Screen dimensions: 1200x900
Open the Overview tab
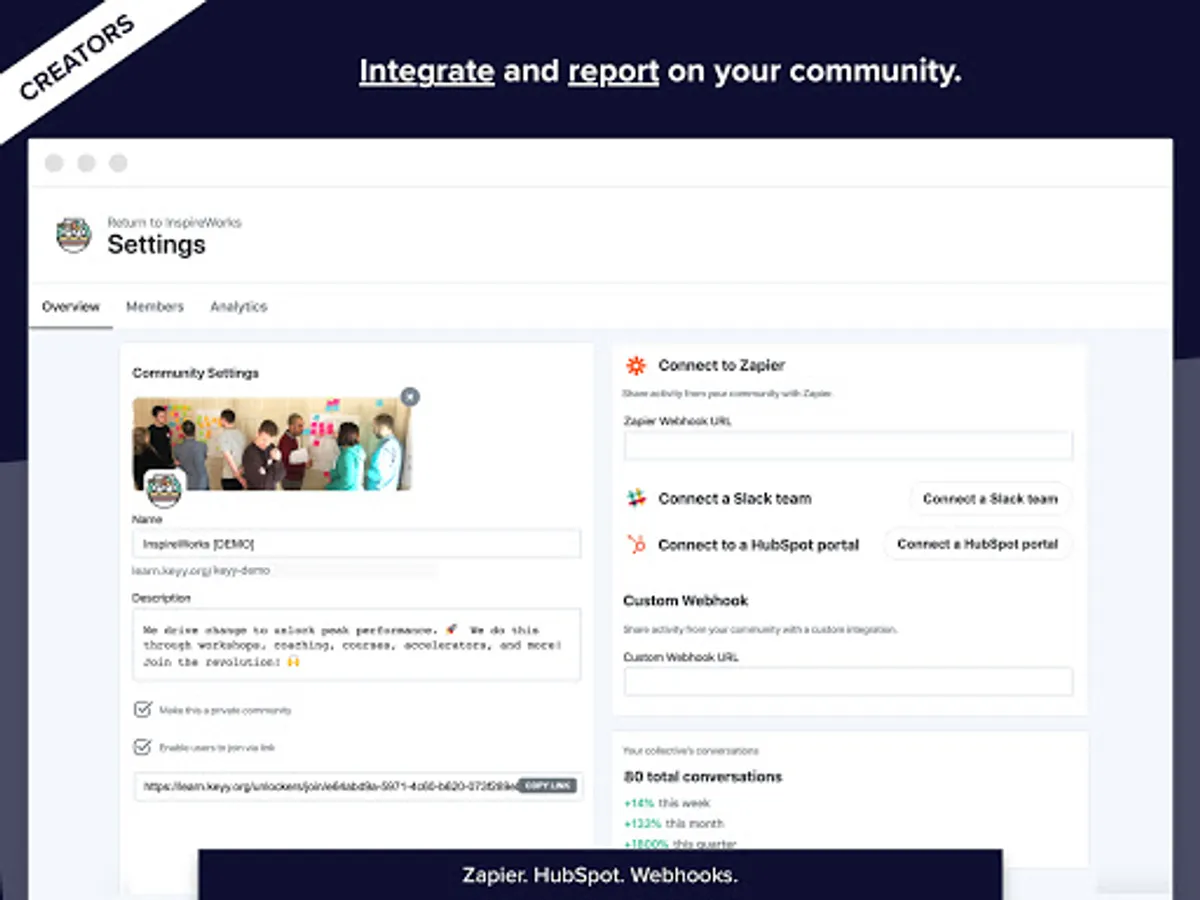pyautogui.click(x=71, y=307)
